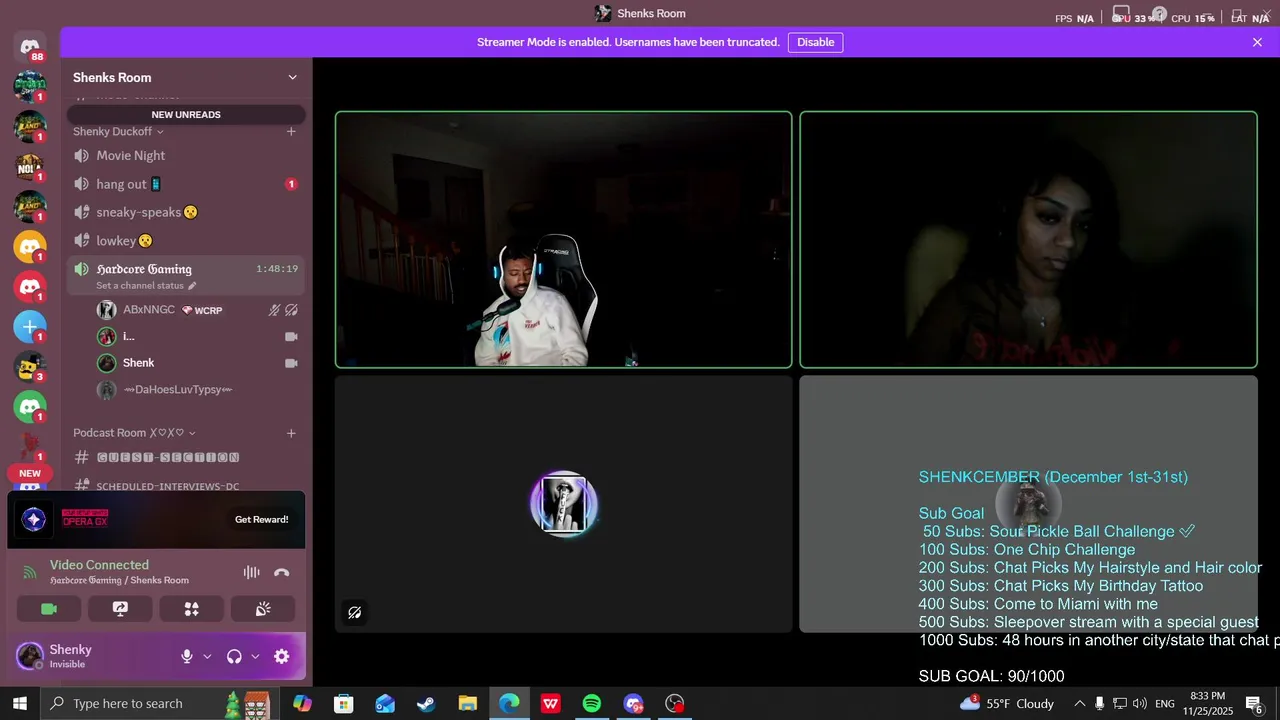Screen dimensions: 1280x720
Task: Join Movie Night voice channel
Action: pyautogui.click(x=186, y=156)
